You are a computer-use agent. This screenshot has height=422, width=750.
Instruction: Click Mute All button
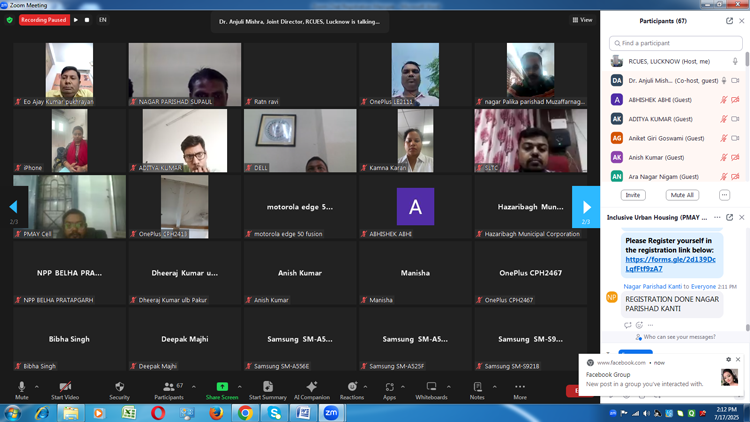[682, 195]
